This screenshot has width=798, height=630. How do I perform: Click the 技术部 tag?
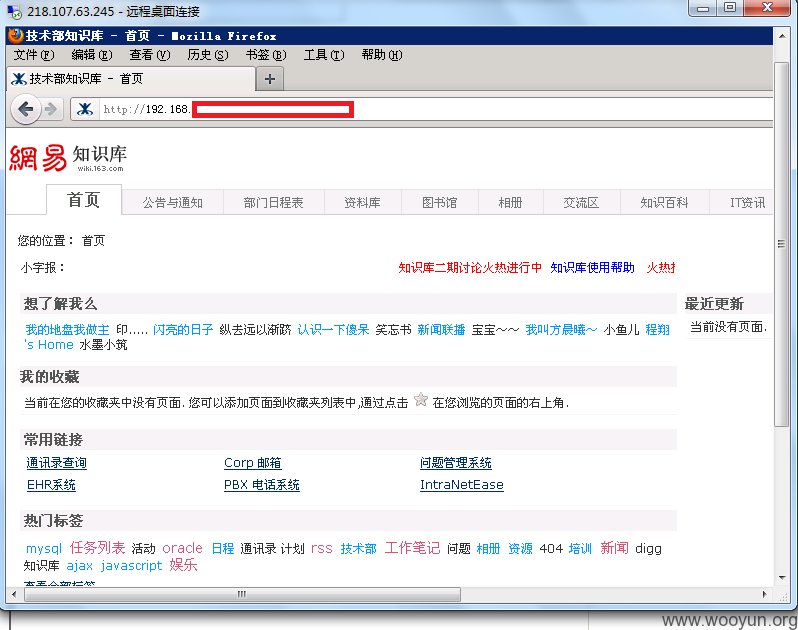359,549
